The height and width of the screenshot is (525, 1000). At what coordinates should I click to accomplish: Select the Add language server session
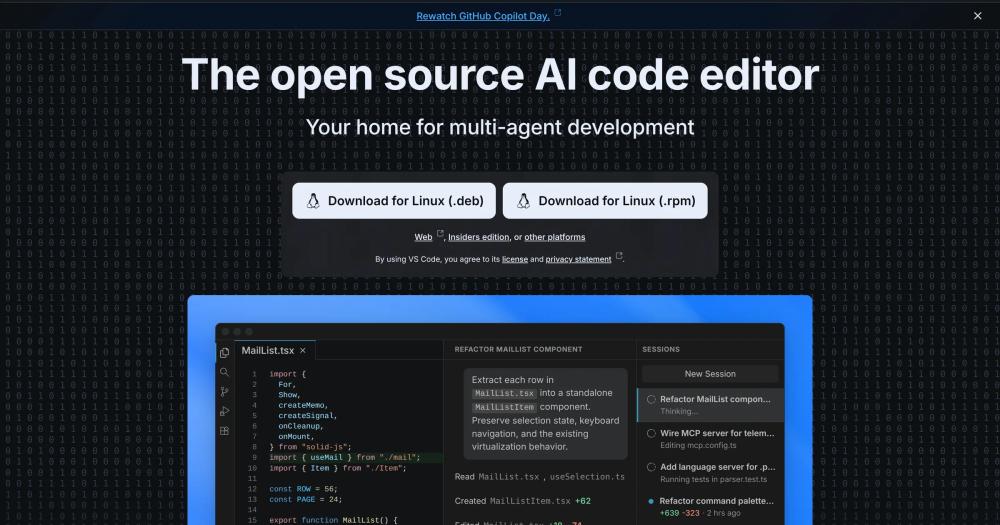pyautogui.click(x=710, y=473)
